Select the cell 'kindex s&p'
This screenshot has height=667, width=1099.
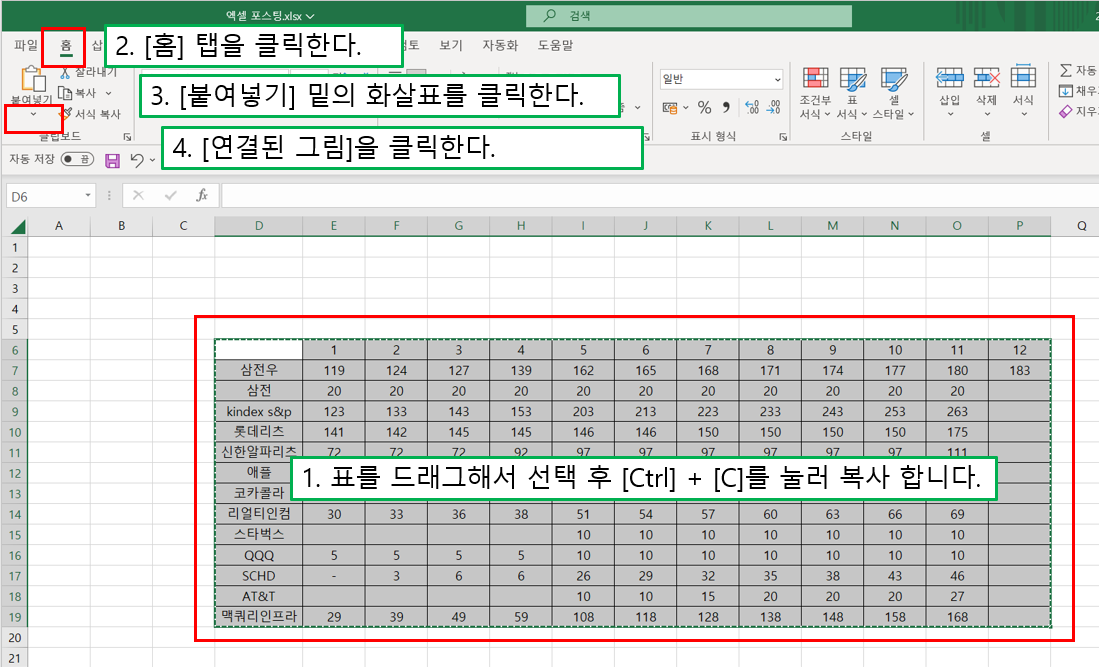(259, 411)
